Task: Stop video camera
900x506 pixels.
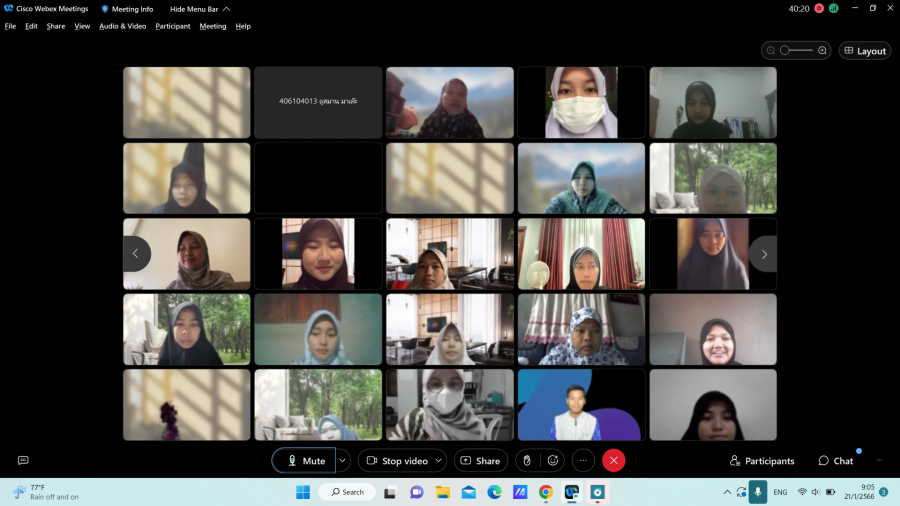Action: 395,460
